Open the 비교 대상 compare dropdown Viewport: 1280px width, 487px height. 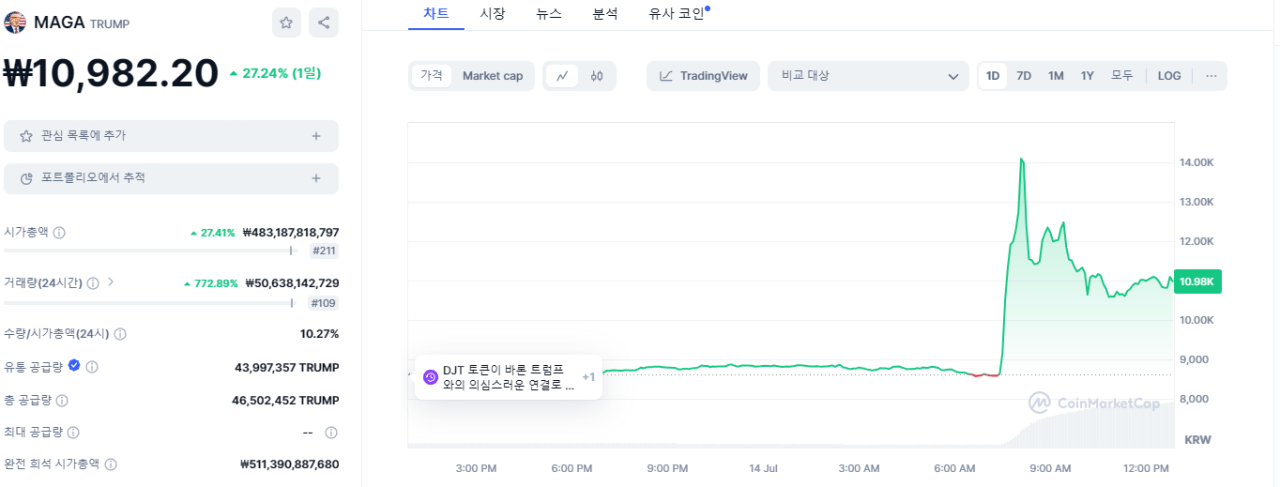[x=868, y=76]
